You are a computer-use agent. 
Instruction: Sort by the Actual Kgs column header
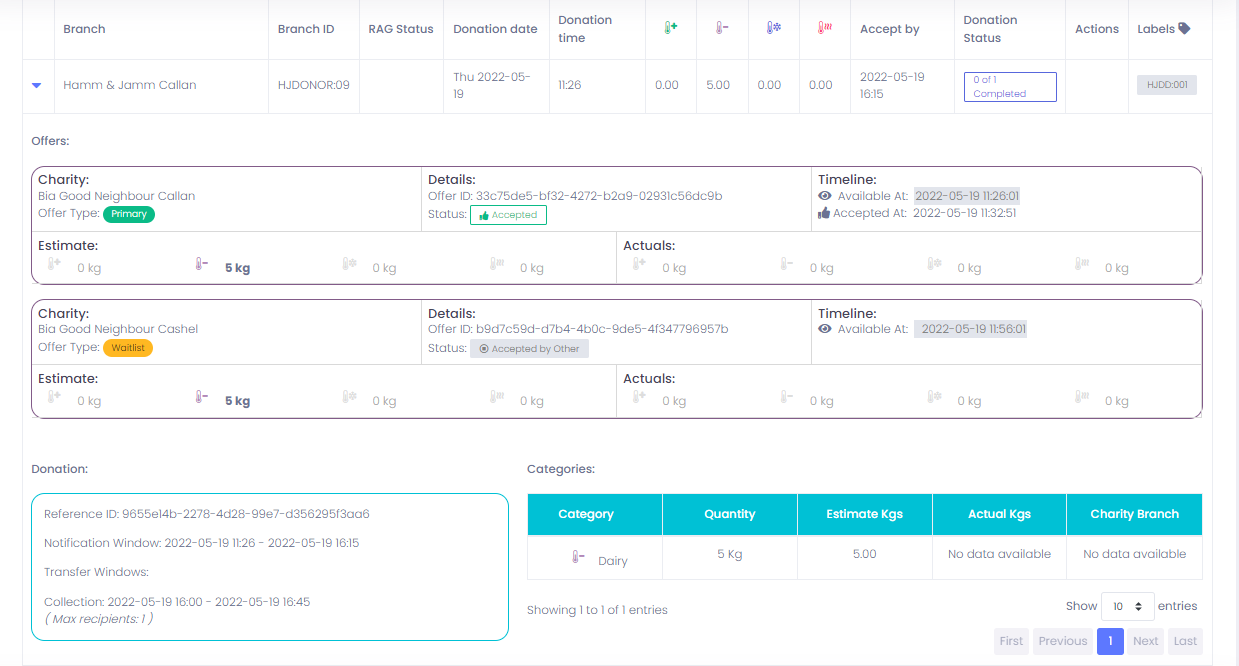1000,514
